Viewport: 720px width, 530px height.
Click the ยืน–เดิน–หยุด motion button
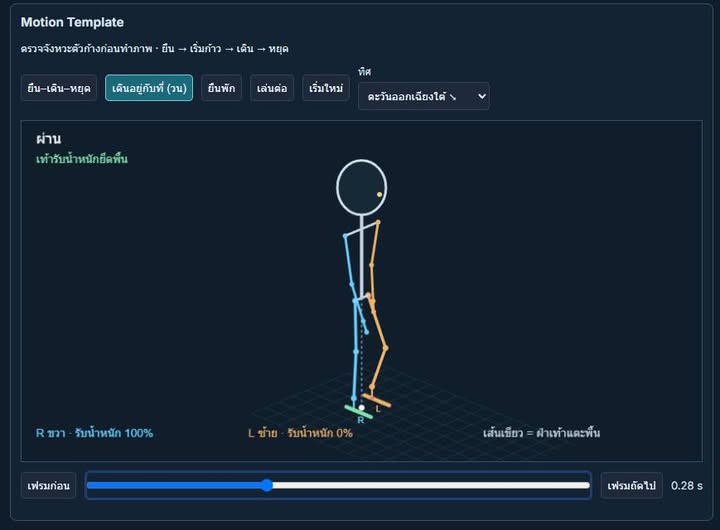(x=59, y=88)
